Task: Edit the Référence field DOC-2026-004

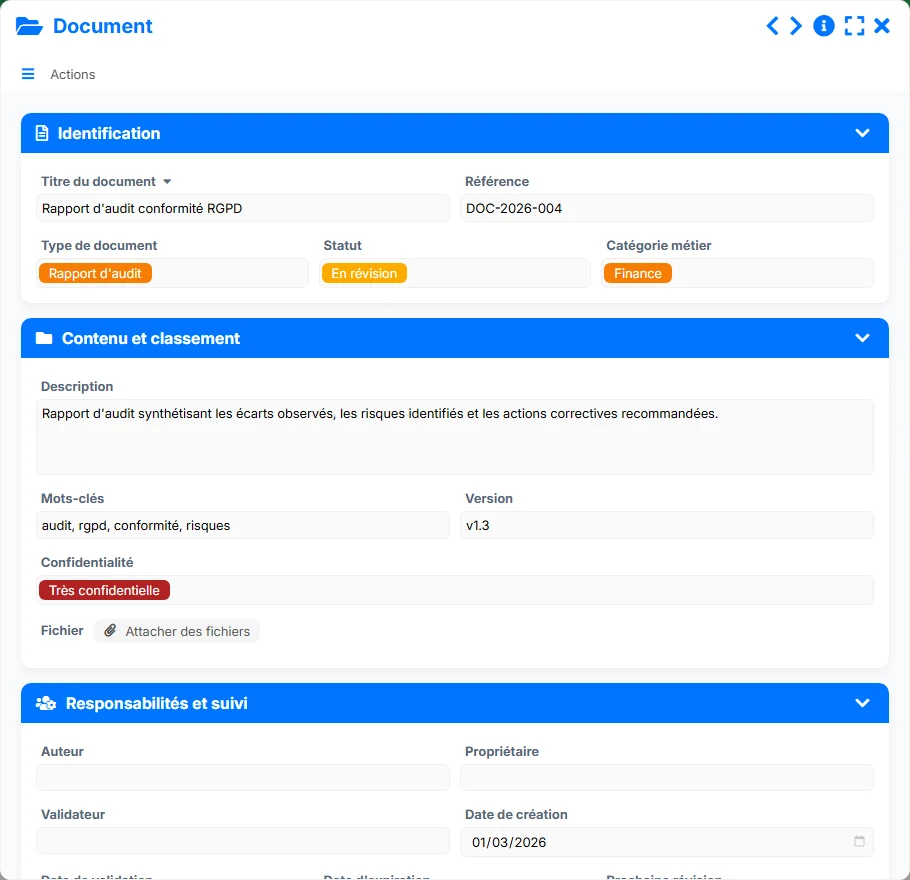Action: (666, 208)
